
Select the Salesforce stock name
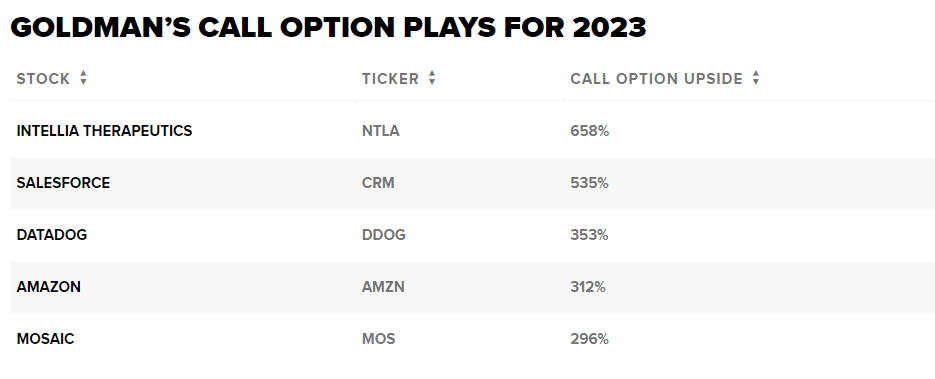point(63,182)
